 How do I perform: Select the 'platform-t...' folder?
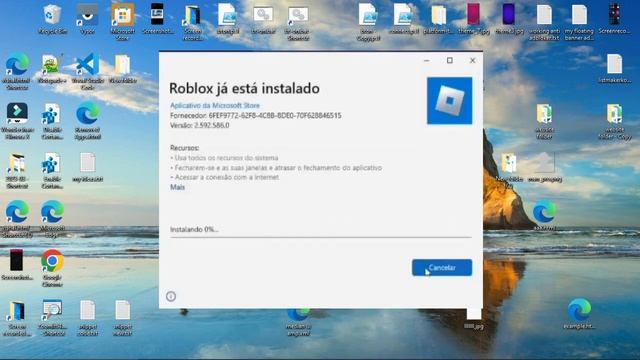(438, 19)
